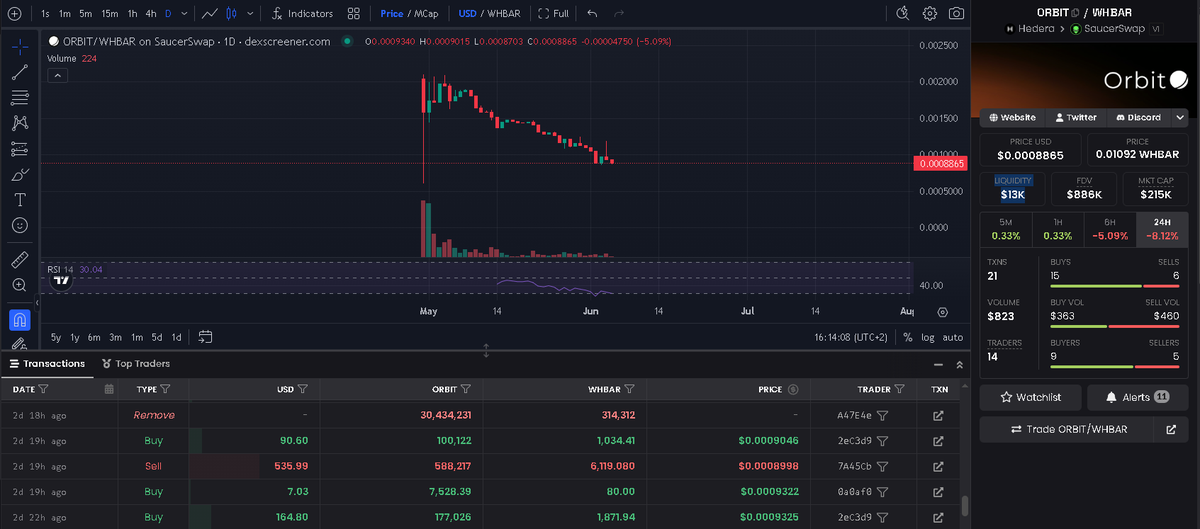Select the 1H timeframe stats
This screenshot has width=1200, height=529.
point(1058,229)
